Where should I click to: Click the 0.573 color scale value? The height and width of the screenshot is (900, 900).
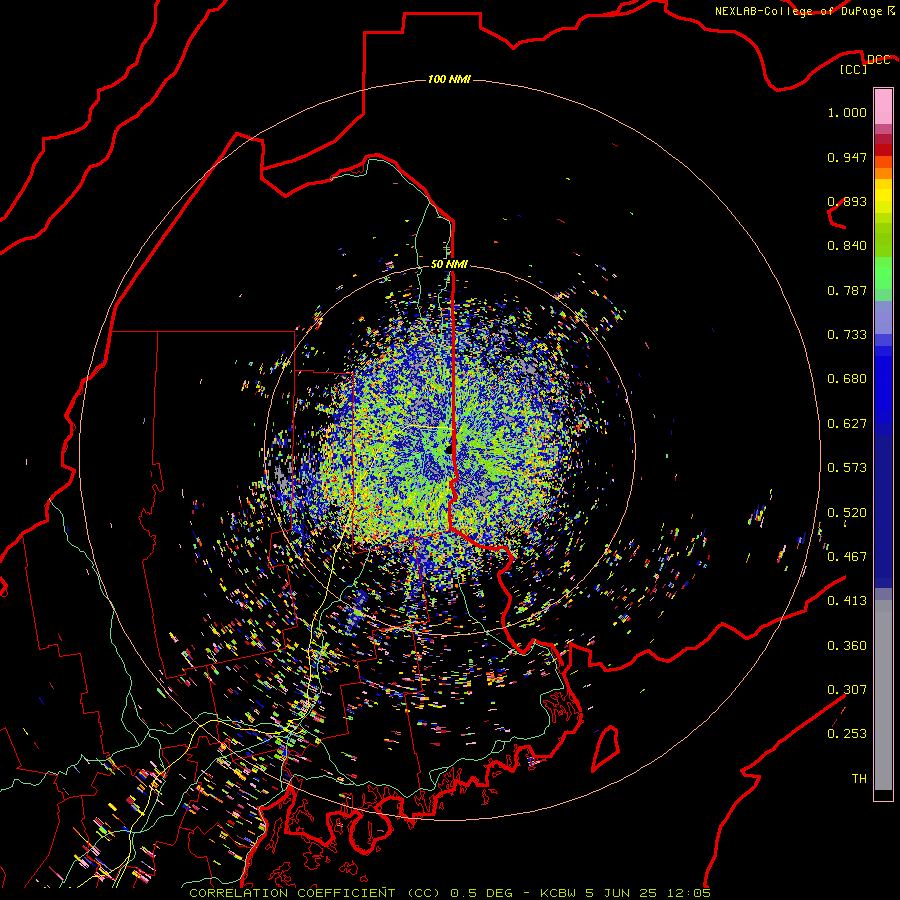tap(847, 468)
